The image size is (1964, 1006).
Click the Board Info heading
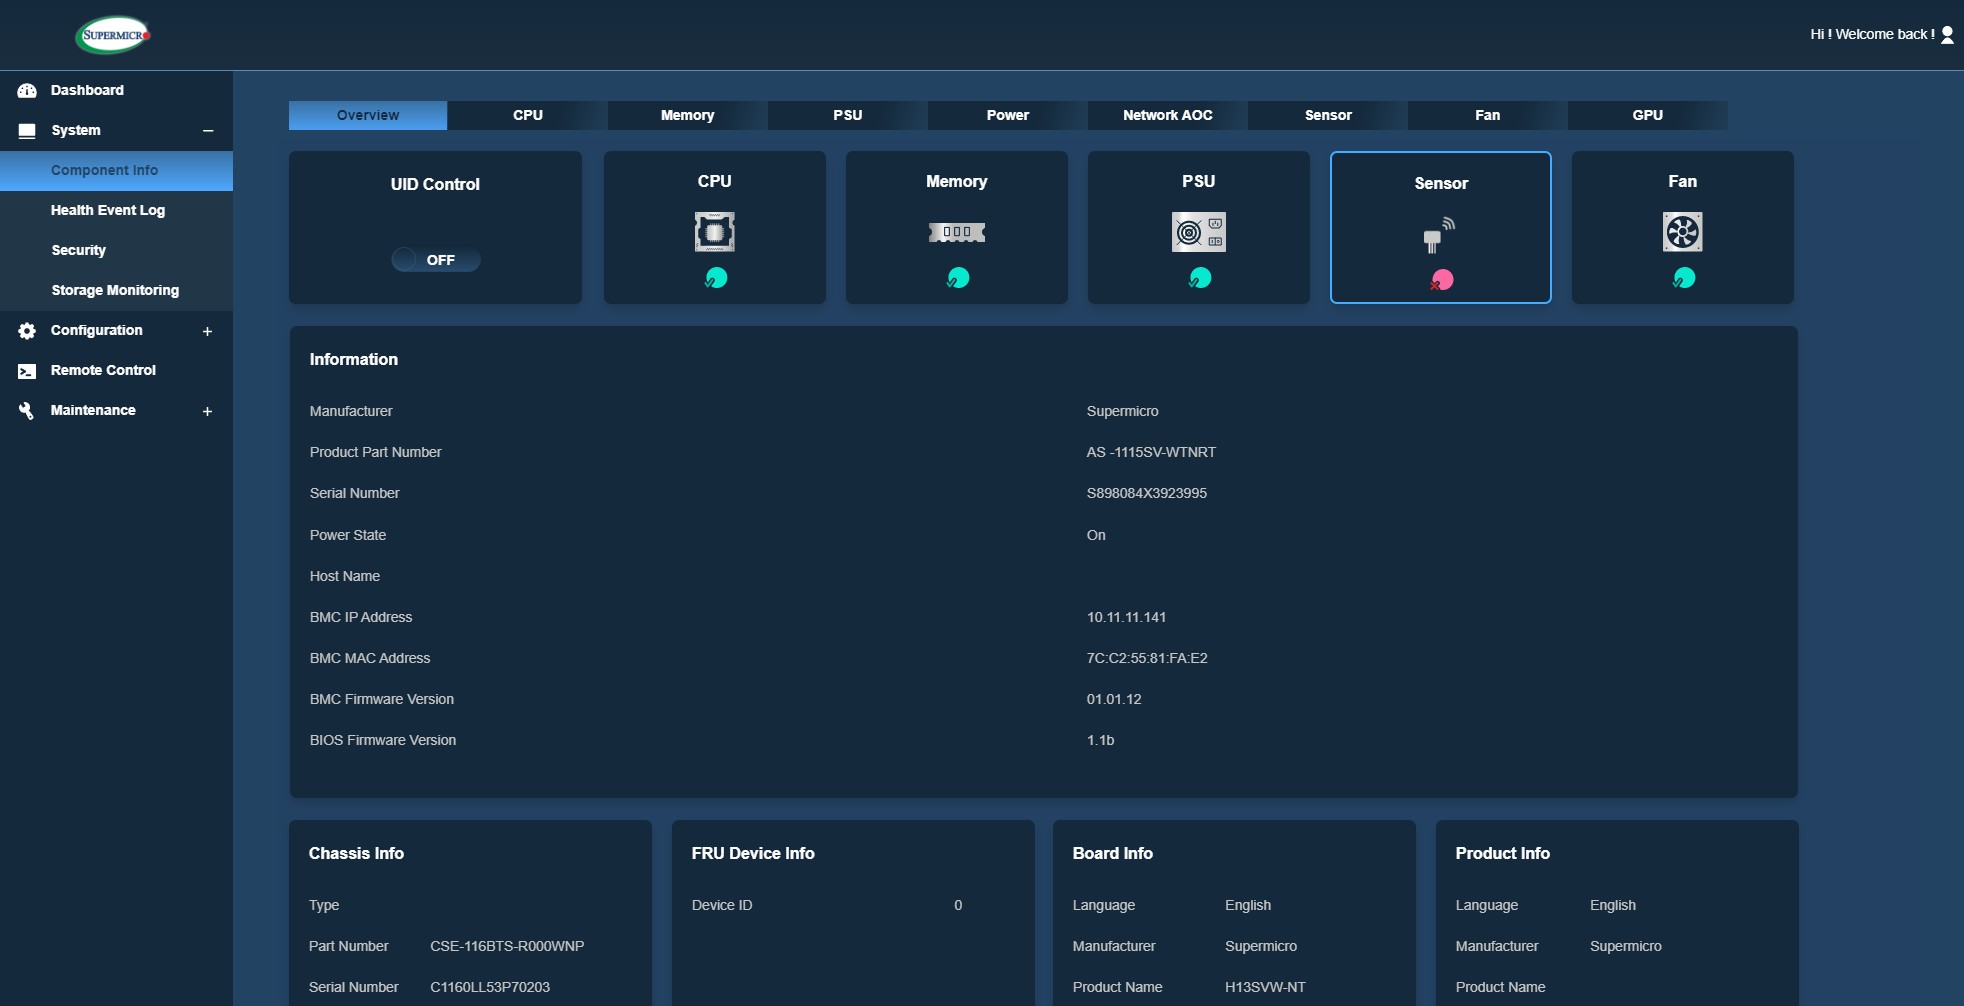coord(1113,853)
